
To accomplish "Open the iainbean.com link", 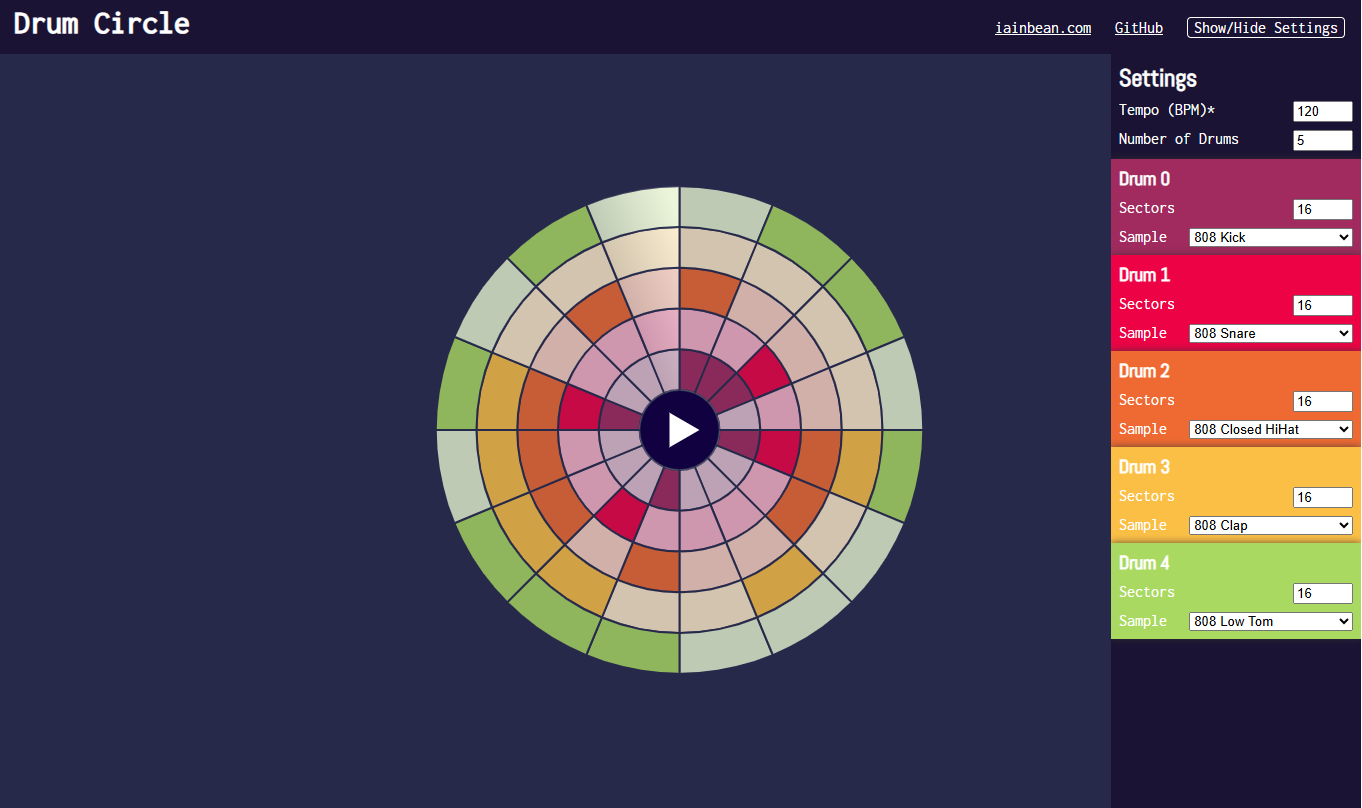I will (x=1042, y=28).
